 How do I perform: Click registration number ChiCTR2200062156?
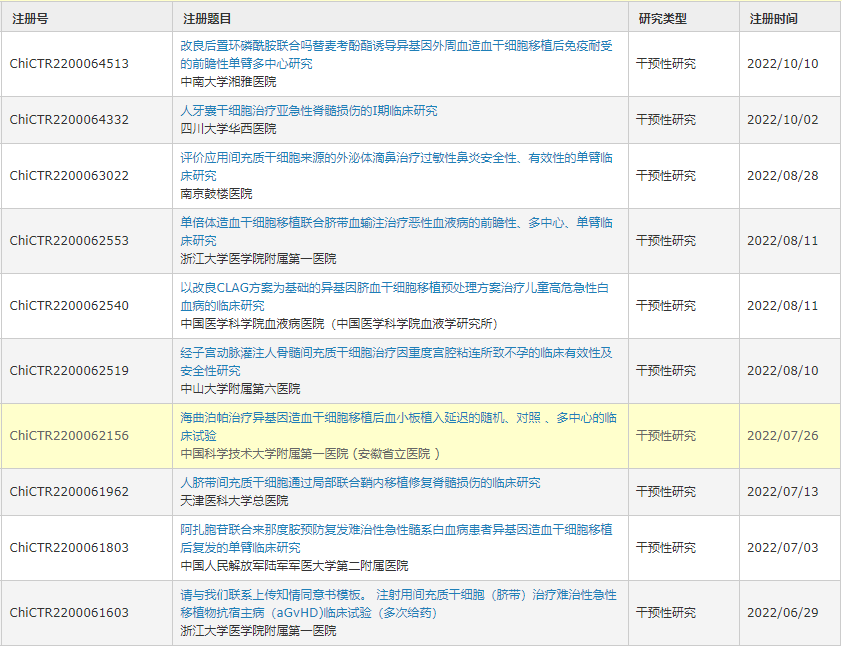click(68, 435)
